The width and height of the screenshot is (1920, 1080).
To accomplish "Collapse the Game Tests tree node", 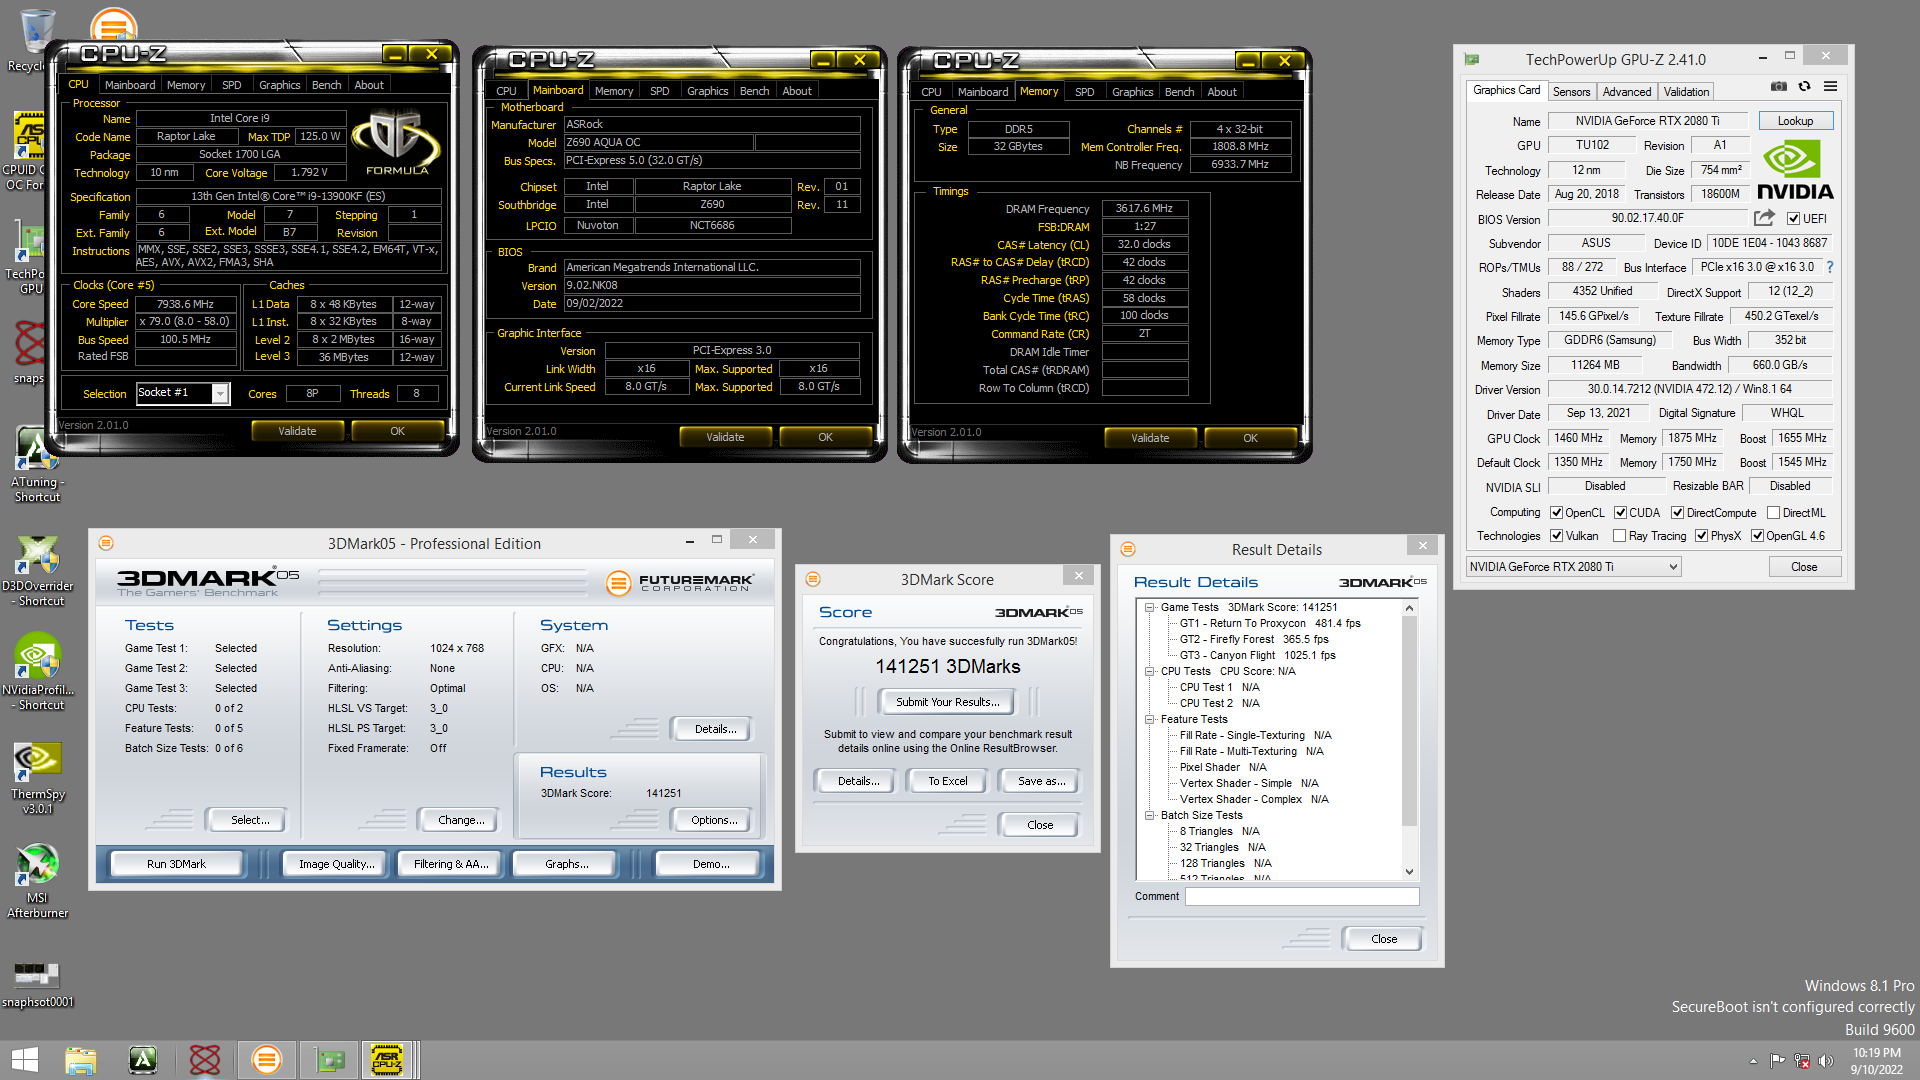I will pos(1150,607).
